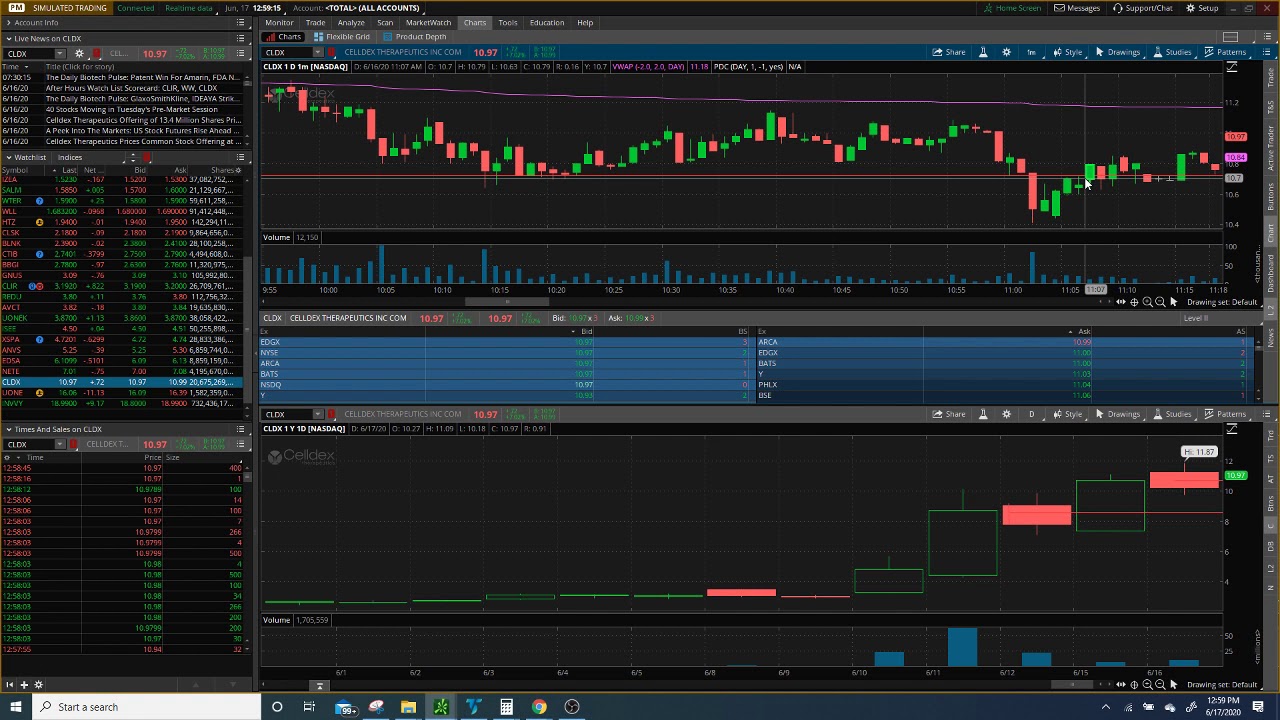Image resolution: width=1280 pixels, height=720 pixels.
Task: Click the Home Screen button
Action: coord(1012,8)
